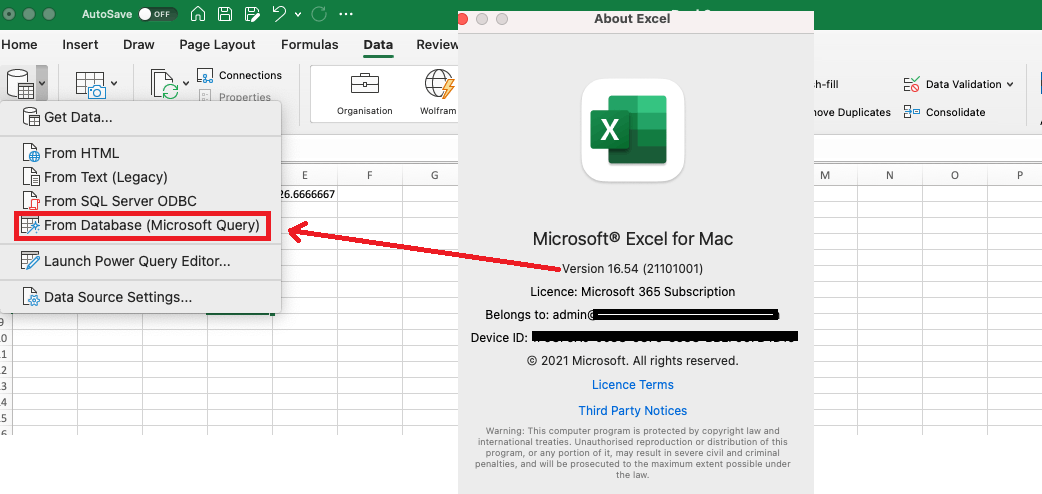Select column F header

click(369, 176)
